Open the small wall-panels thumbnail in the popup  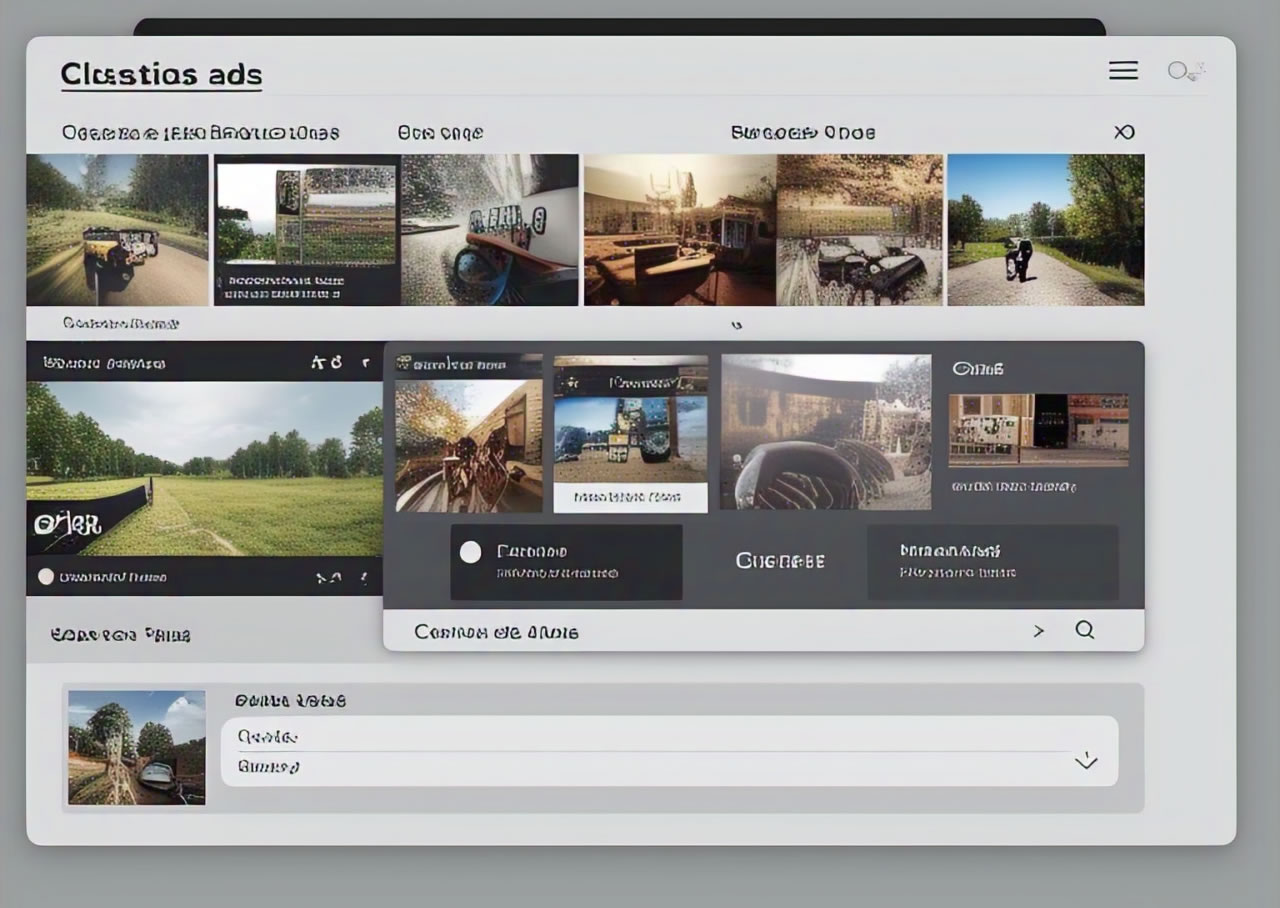[x=1038, y=430]
